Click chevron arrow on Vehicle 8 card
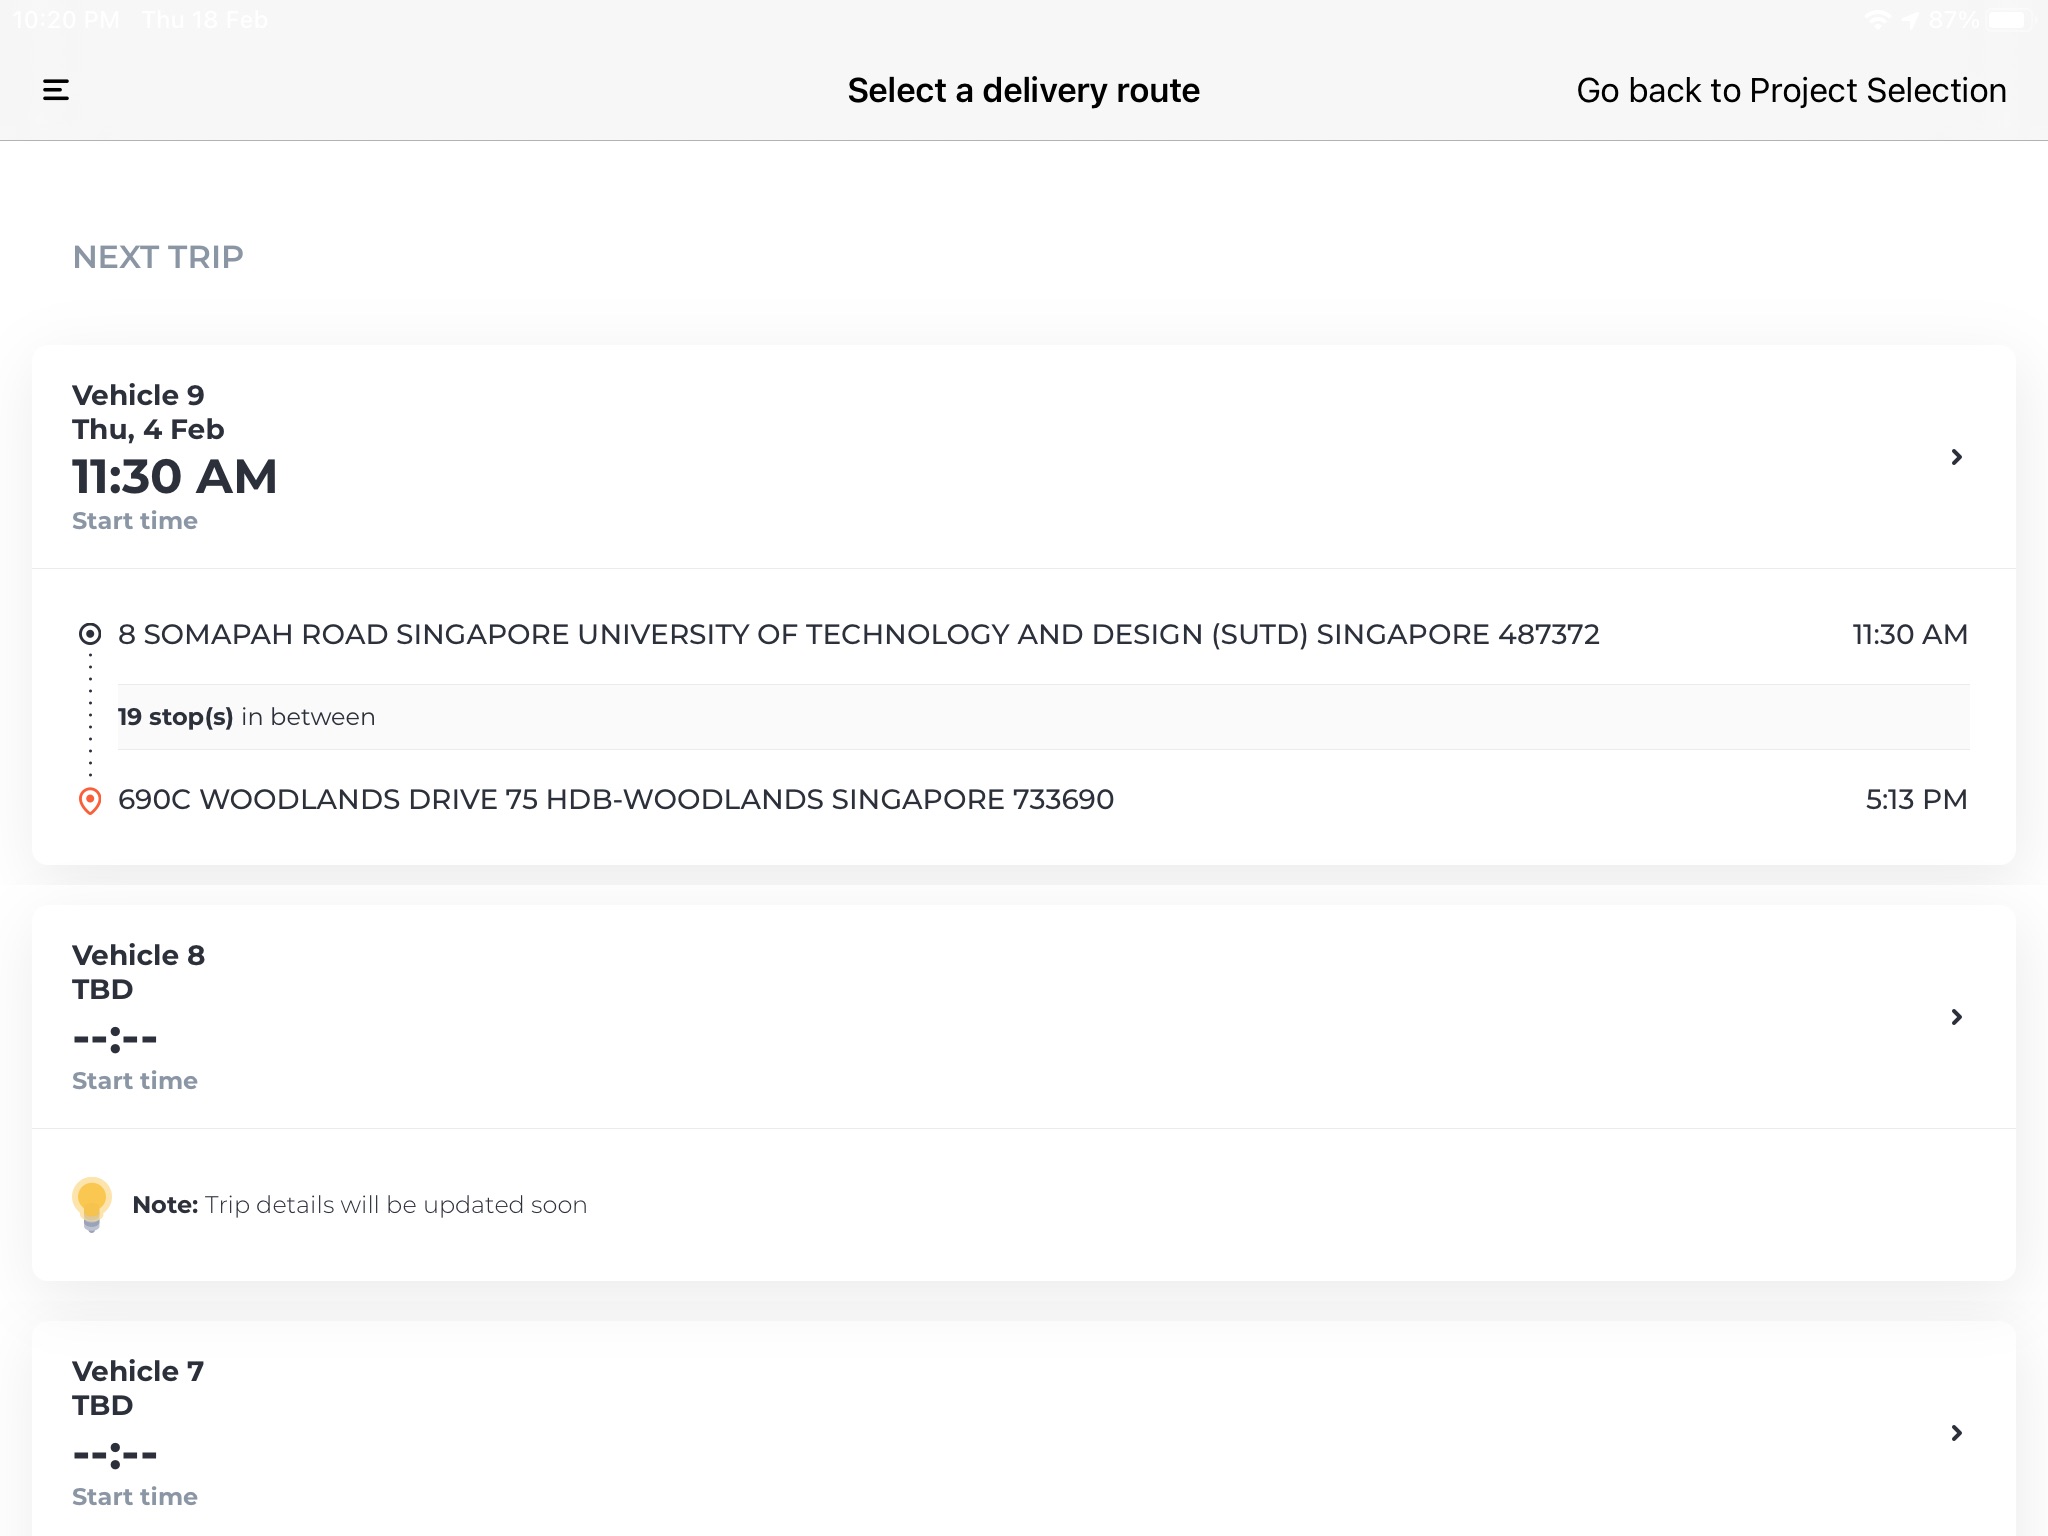 click(x=1956, y=1016)
